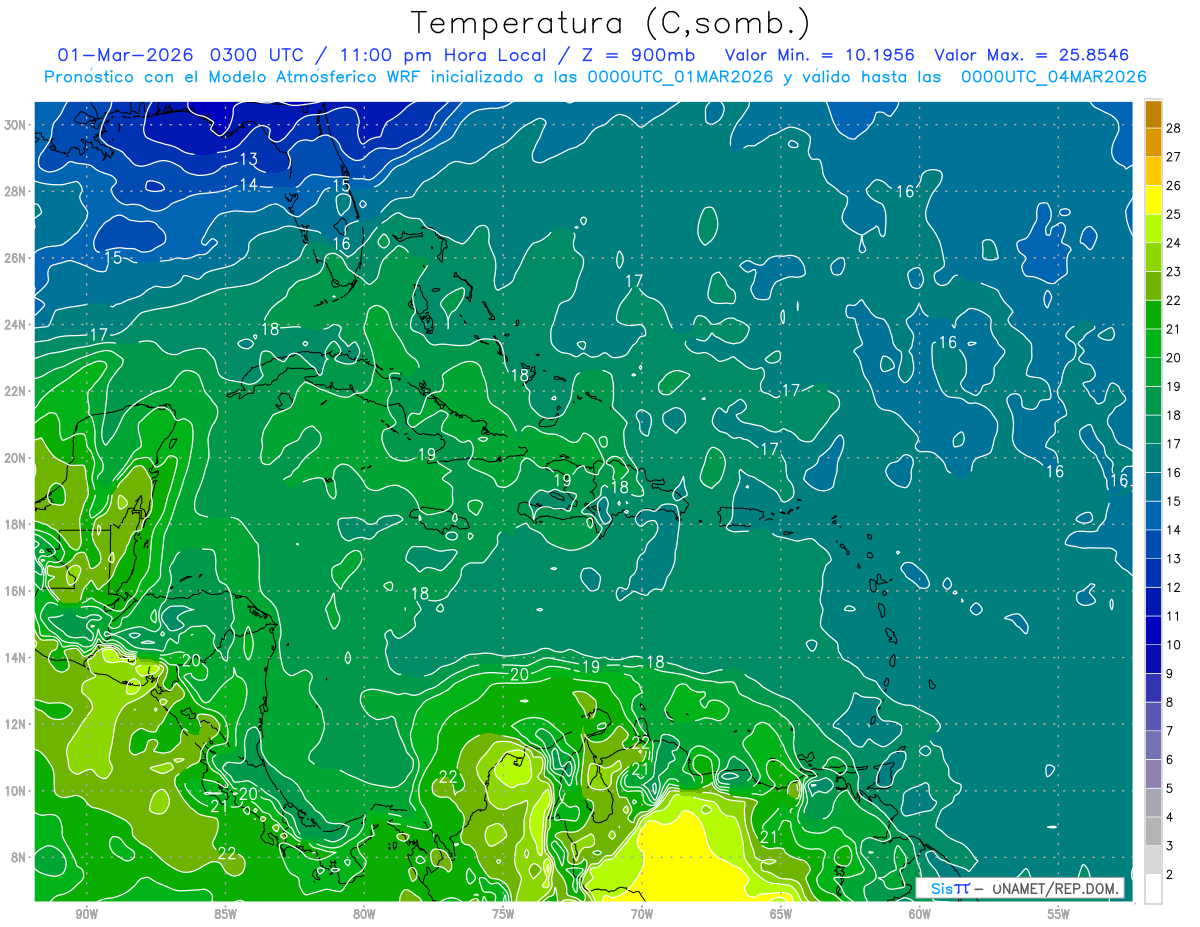Click the "22N" latitude axis label

(15, 391)
